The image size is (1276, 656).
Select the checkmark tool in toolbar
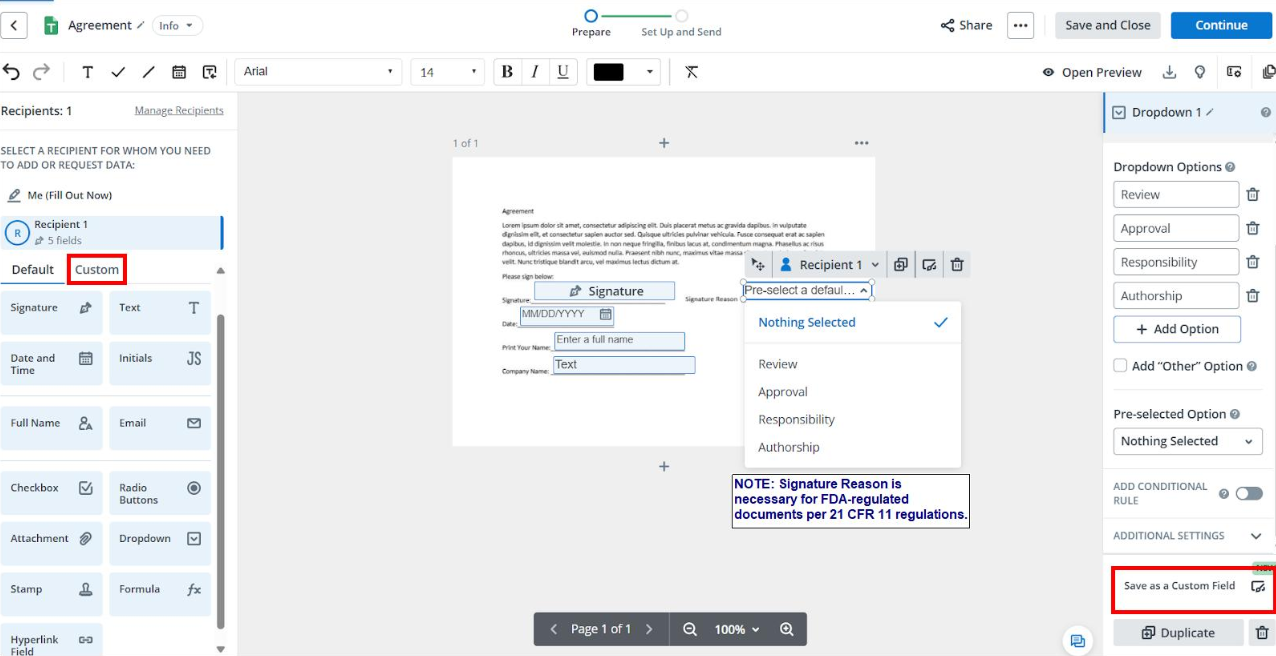click(118, 72)
